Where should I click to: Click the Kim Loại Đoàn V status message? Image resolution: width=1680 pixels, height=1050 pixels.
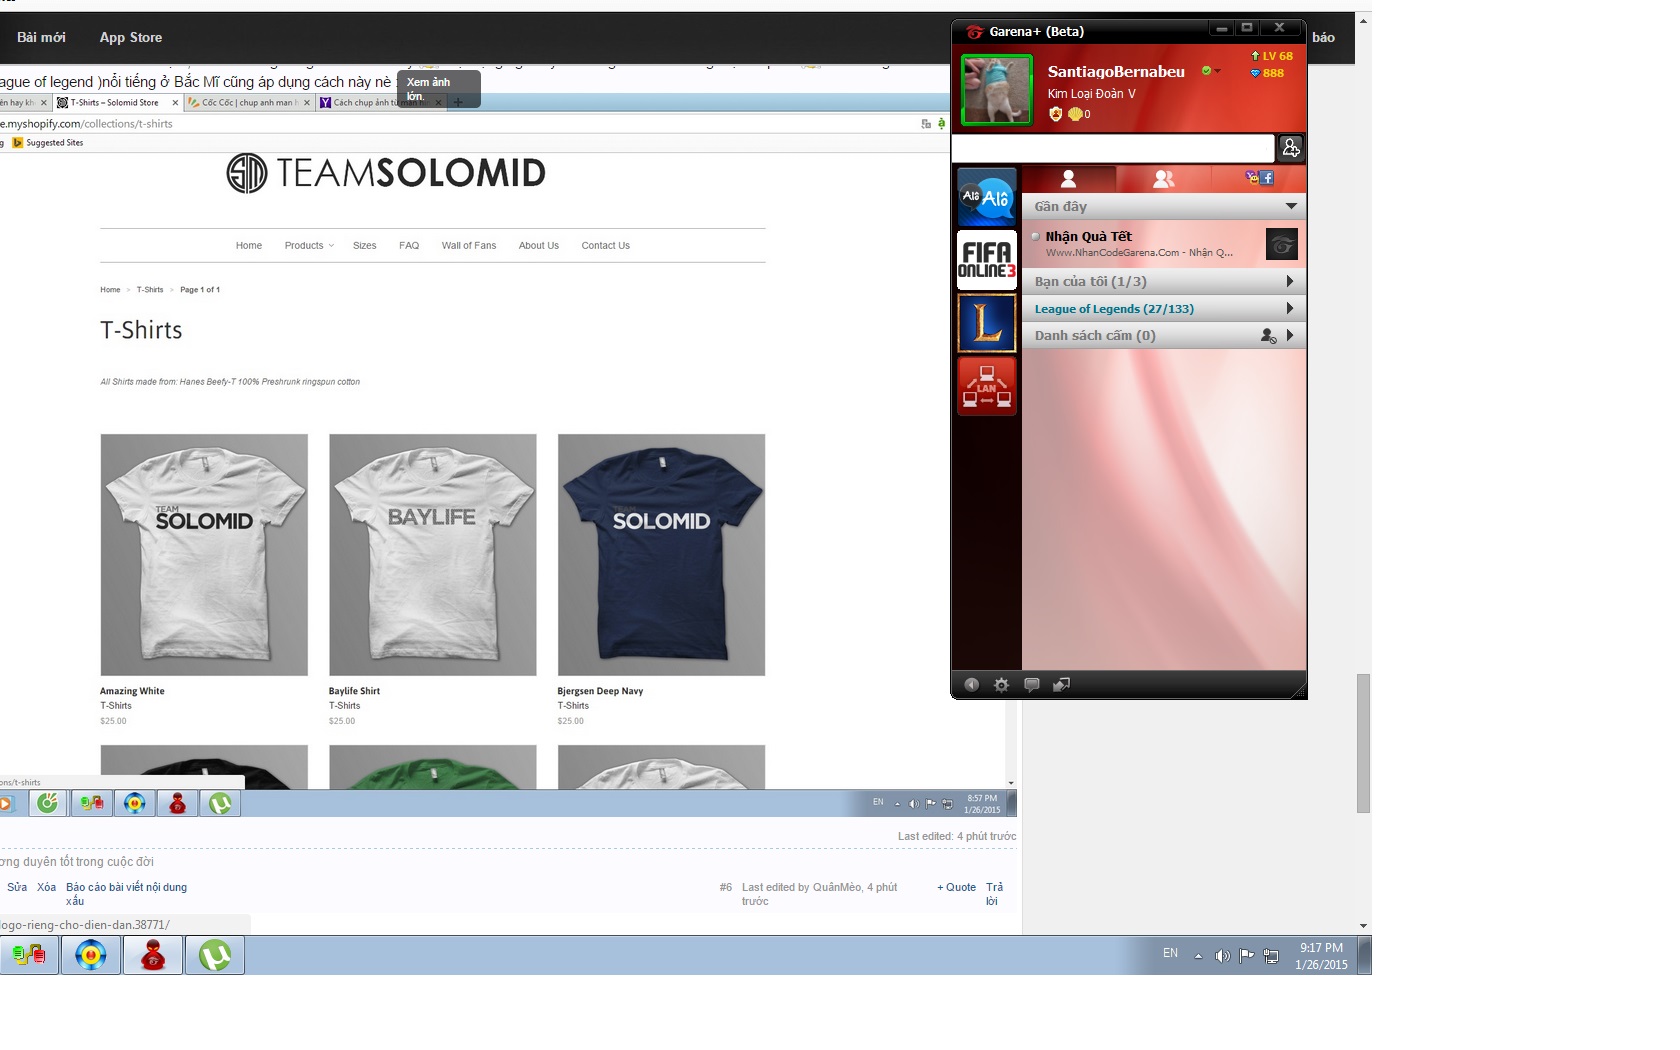pyautogui.click(x=1091, y=94)
